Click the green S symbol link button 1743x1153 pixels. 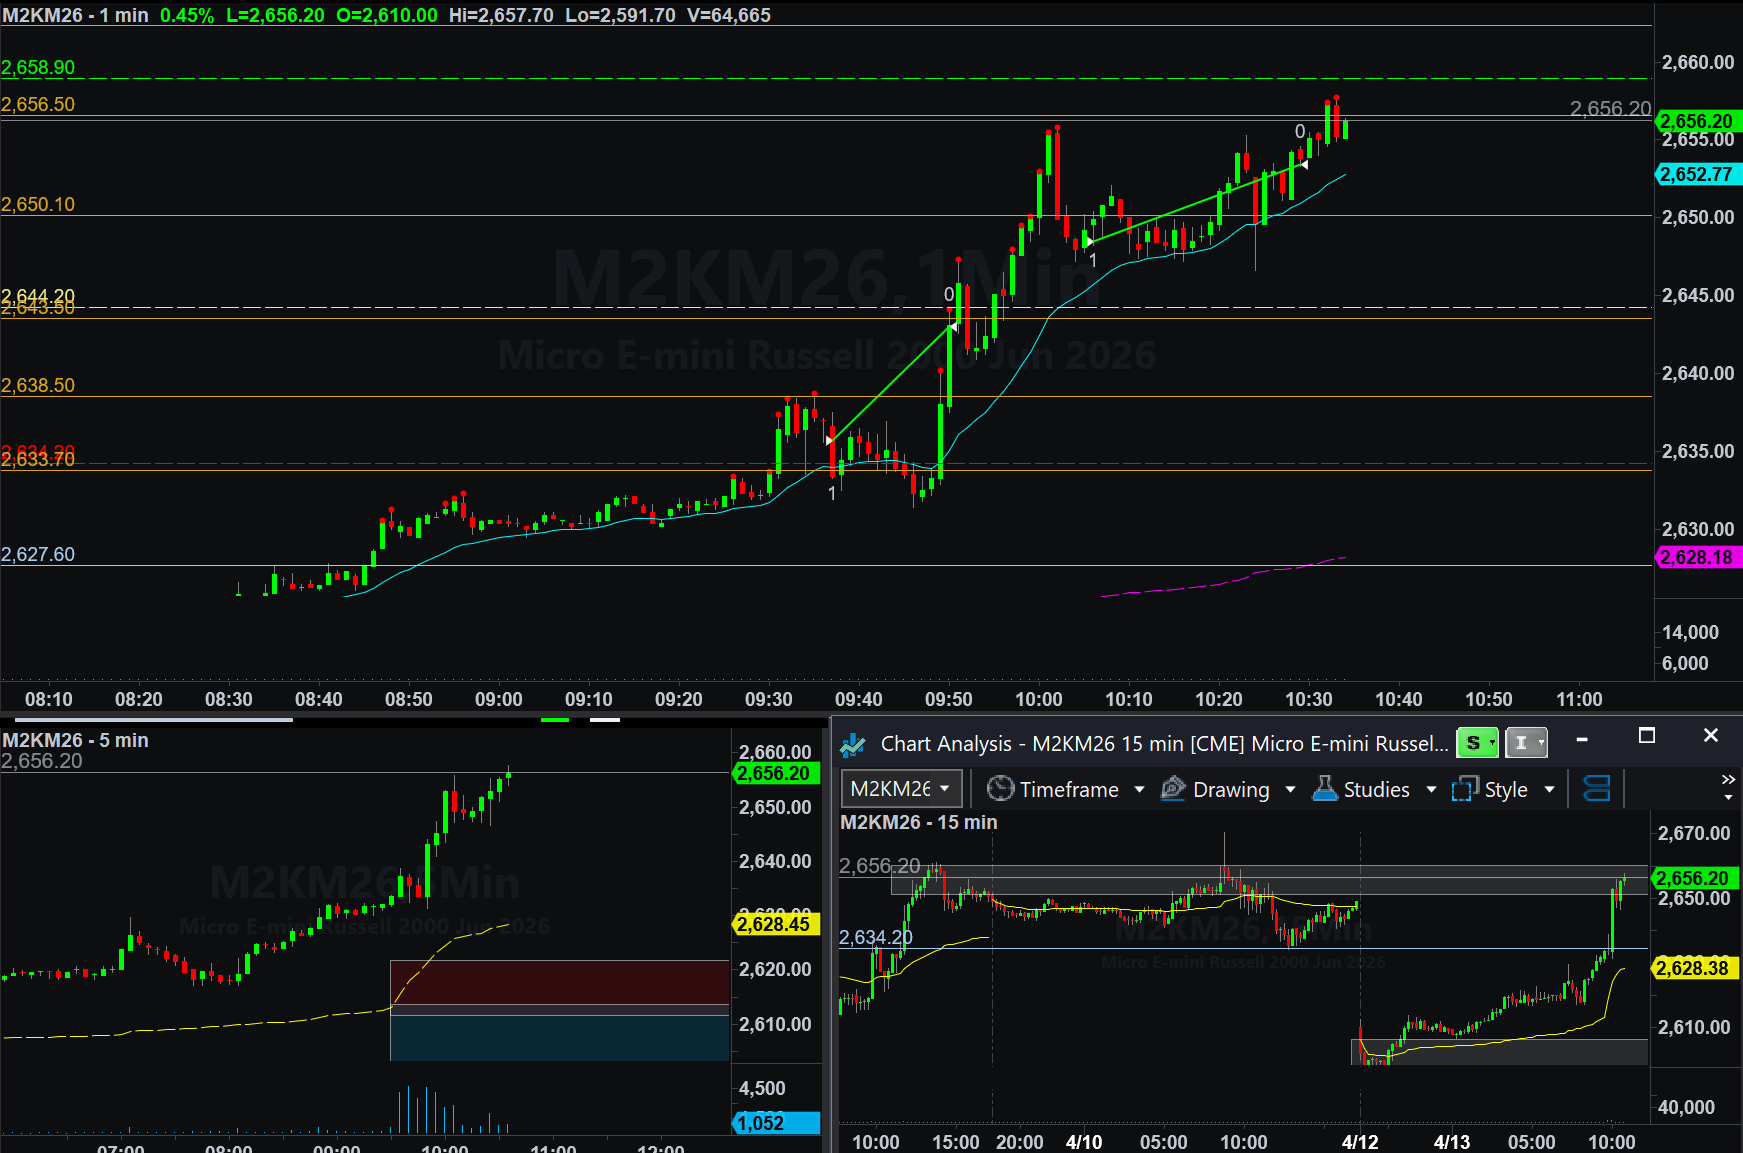pos(1476,743)
